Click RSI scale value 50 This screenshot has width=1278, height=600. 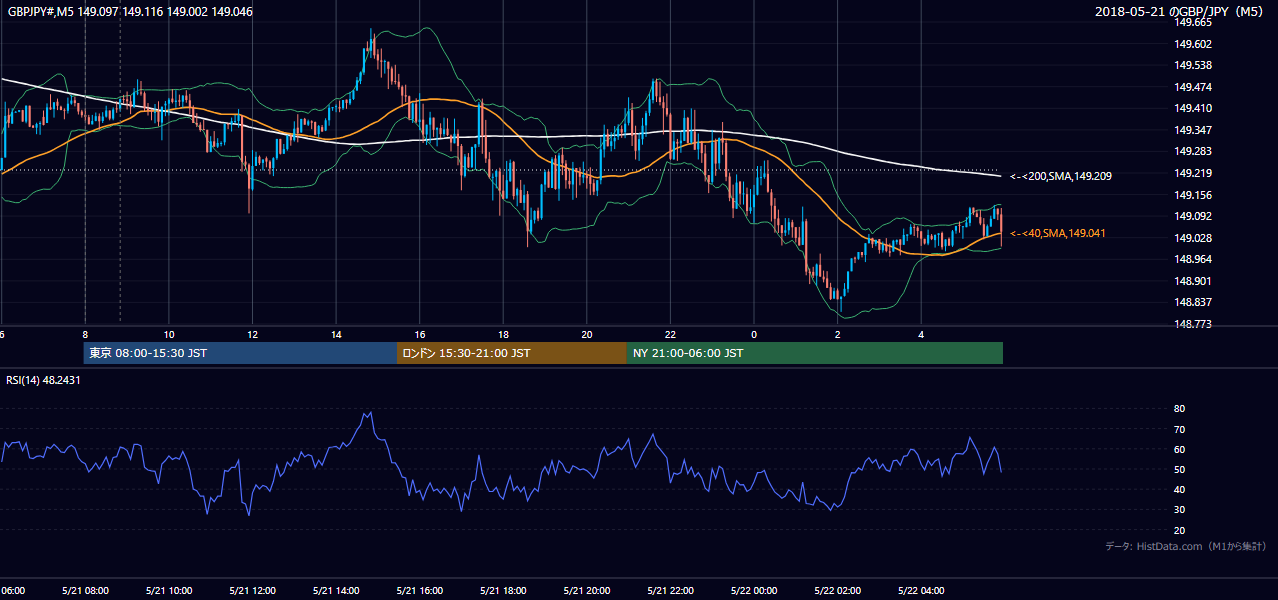click(x=1180, y=470)
